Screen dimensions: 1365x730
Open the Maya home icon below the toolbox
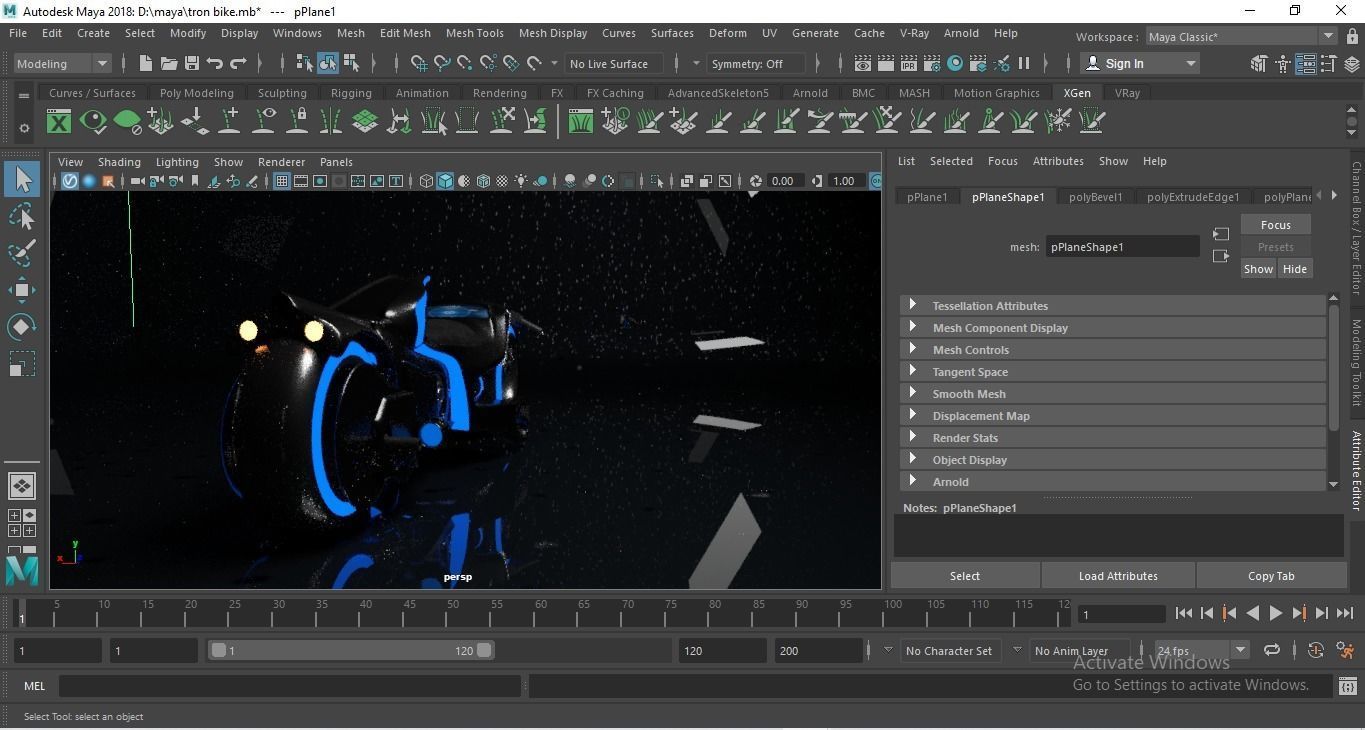[x=22, y=570]
